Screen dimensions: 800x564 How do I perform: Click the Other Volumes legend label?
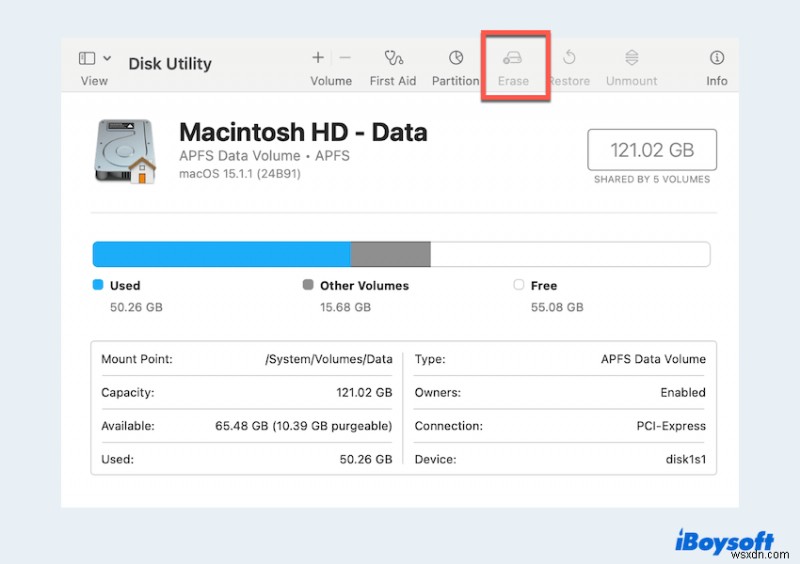click(x=364, y=286)
